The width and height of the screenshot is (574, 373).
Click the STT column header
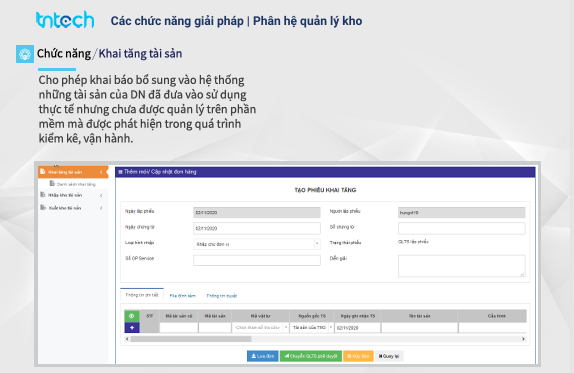coord(149,316)
